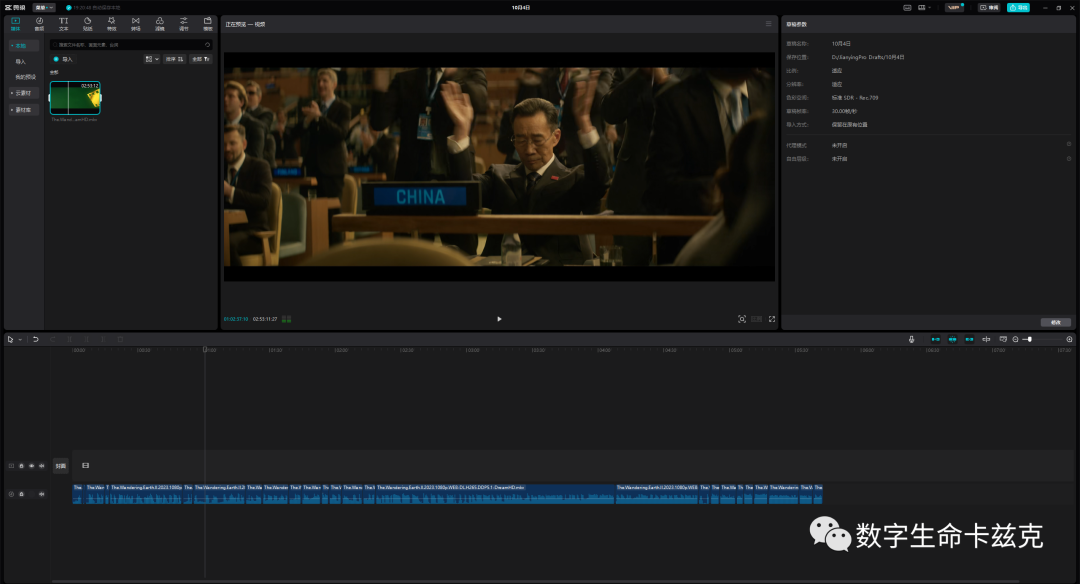Select the 调节 (Adjustment) icon
This screenshot has height=584, width=1080.
tap(184, 24)
